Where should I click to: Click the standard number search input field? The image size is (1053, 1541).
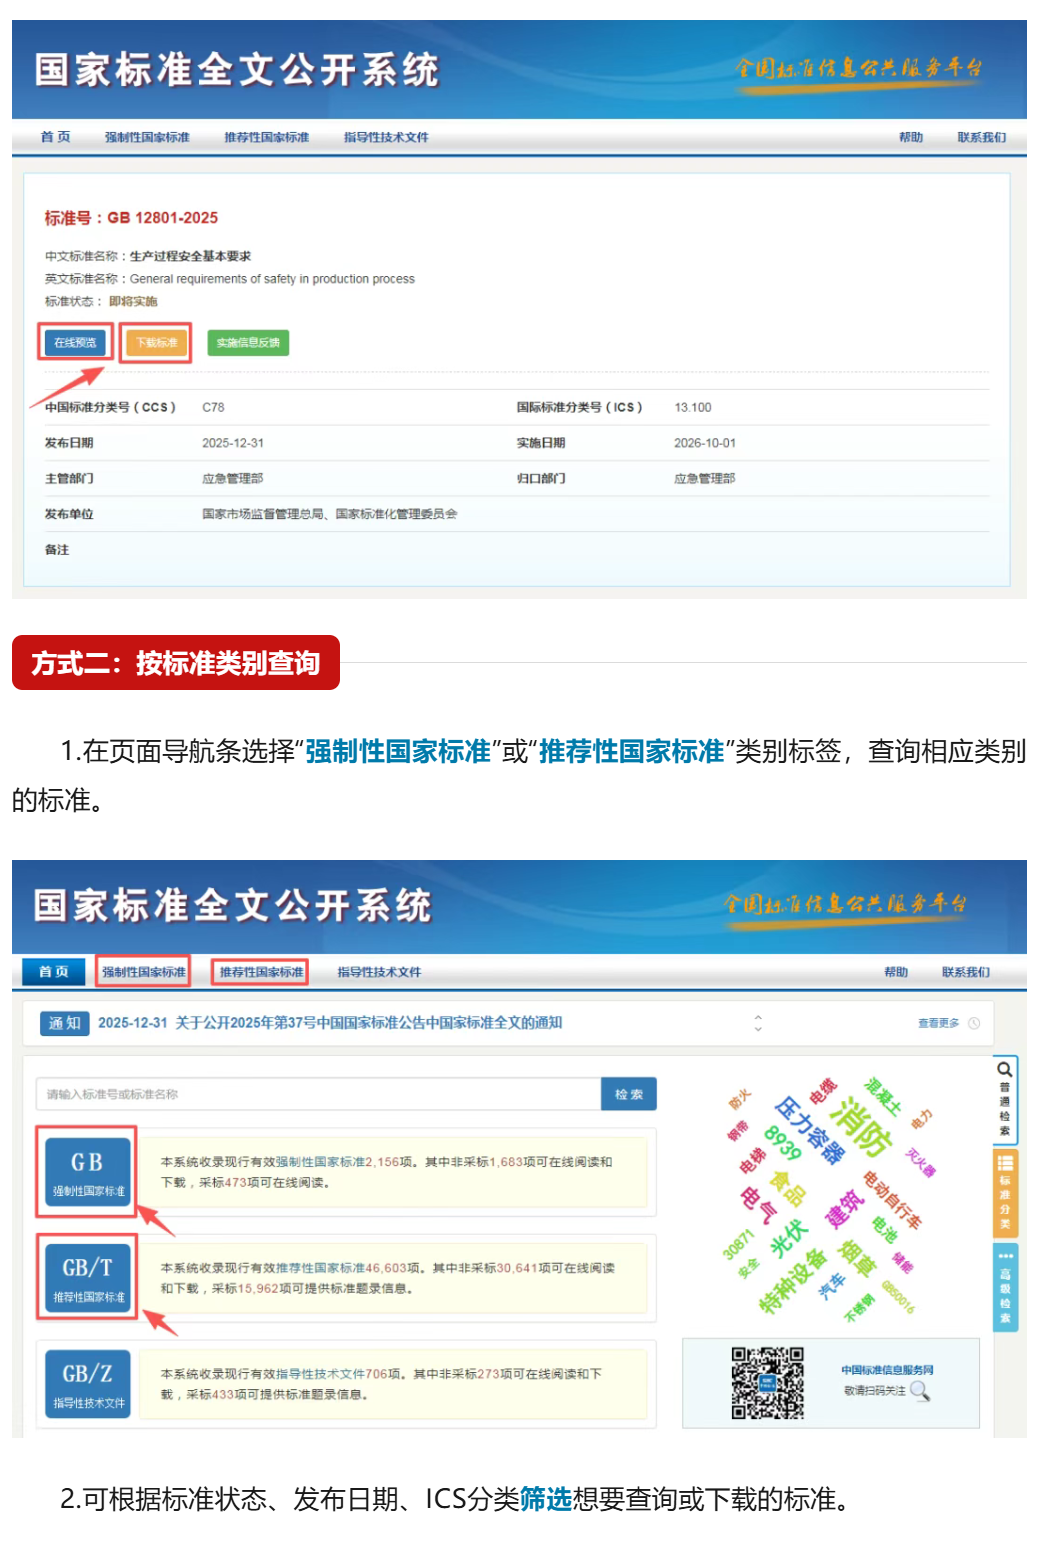click(x=318, y=1094)
